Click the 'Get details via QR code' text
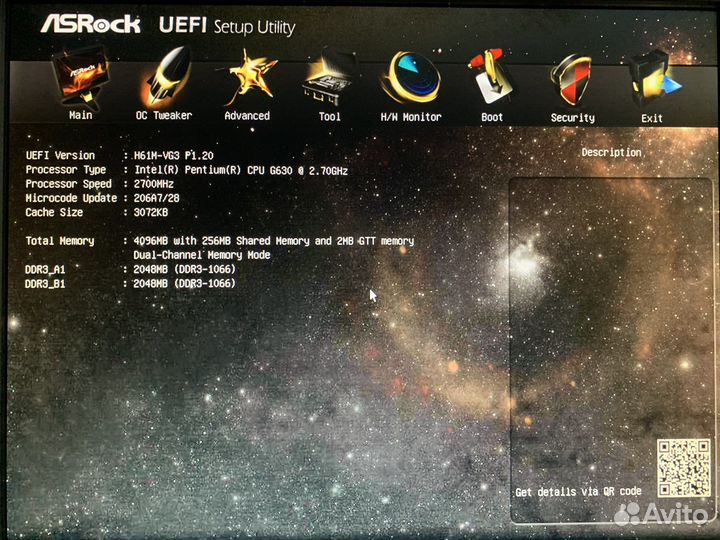Image resolution: width=720 pixels, height=540 pixels. point(578,492)
